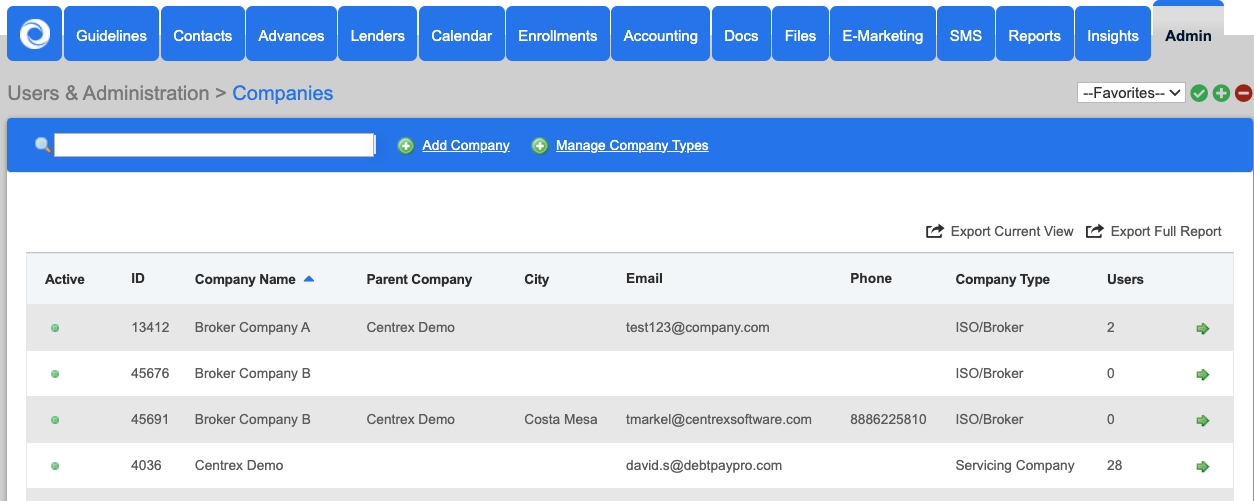Click the Centrex swirl logo home icon
The height and width of the screenshot is (501, 1254).
[x=35, y=34]
